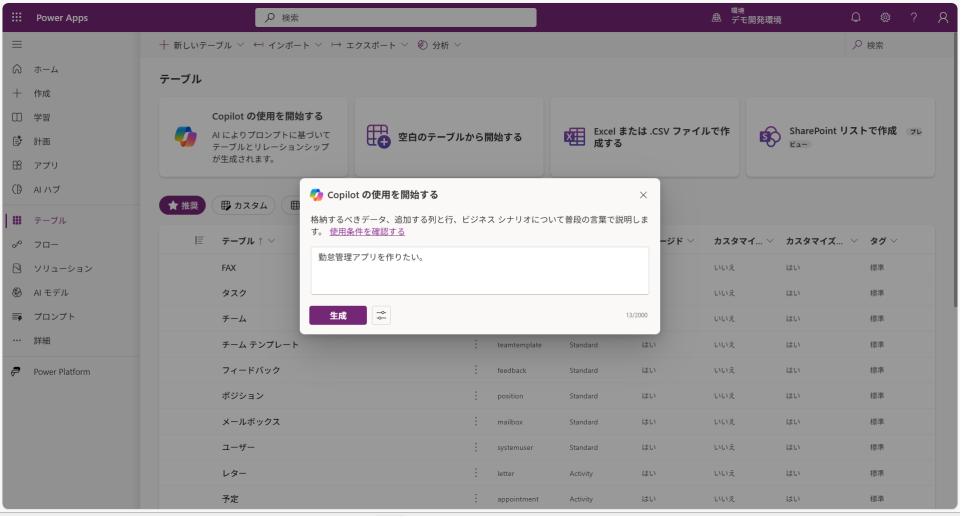Open the ユーザー table

pos(238,447)
